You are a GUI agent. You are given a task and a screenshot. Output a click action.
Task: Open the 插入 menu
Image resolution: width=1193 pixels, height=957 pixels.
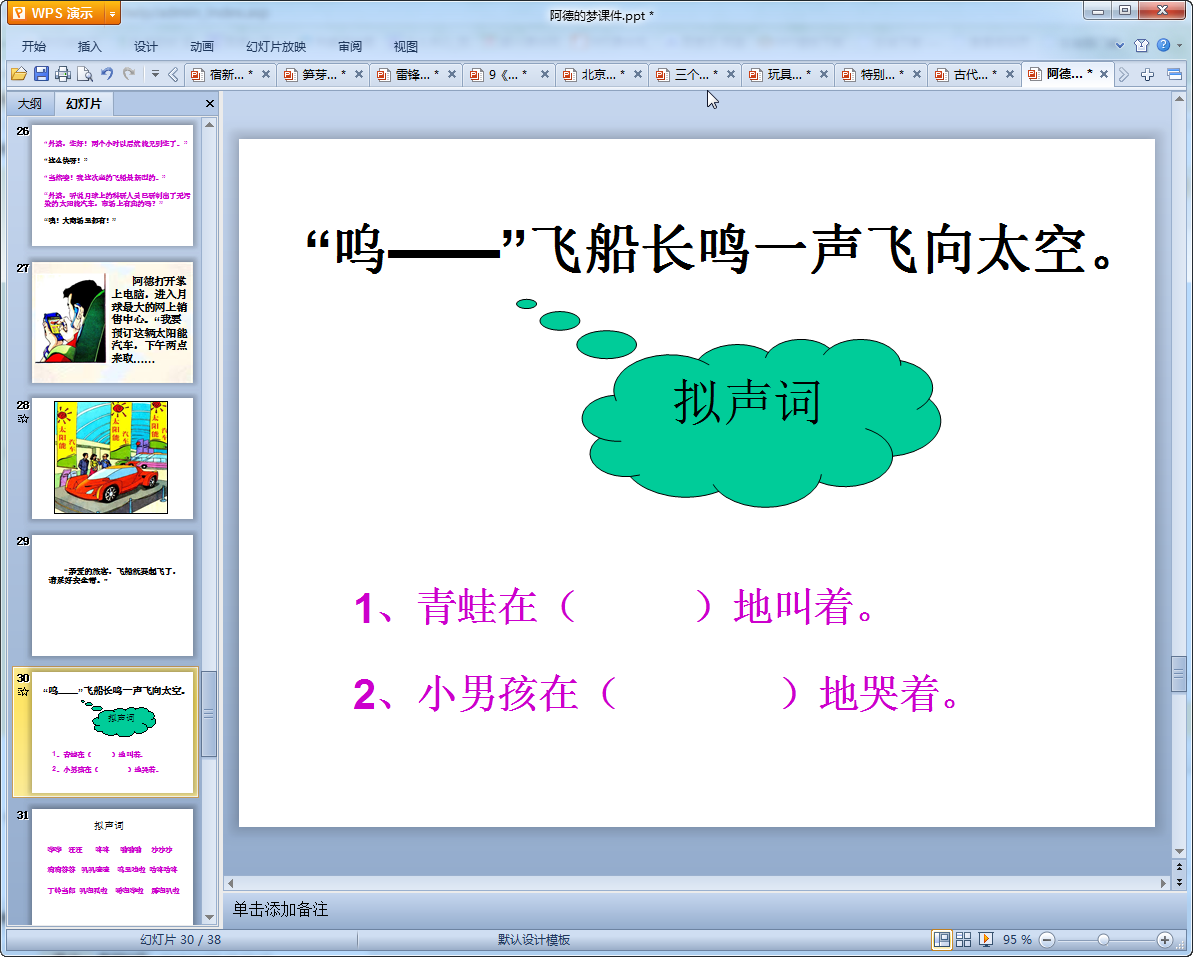click(89, 46)
